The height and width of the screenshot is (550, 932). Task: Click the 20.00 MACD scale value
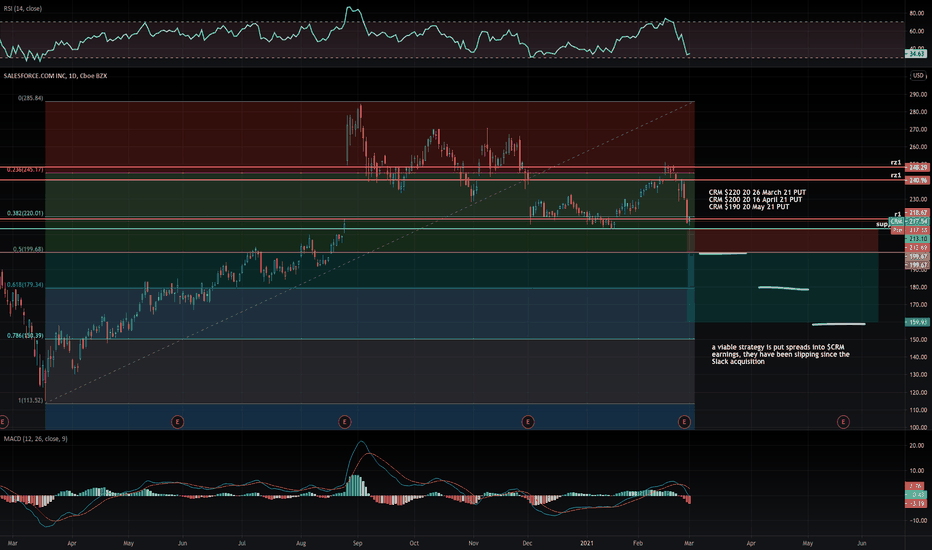click(917, 445)
